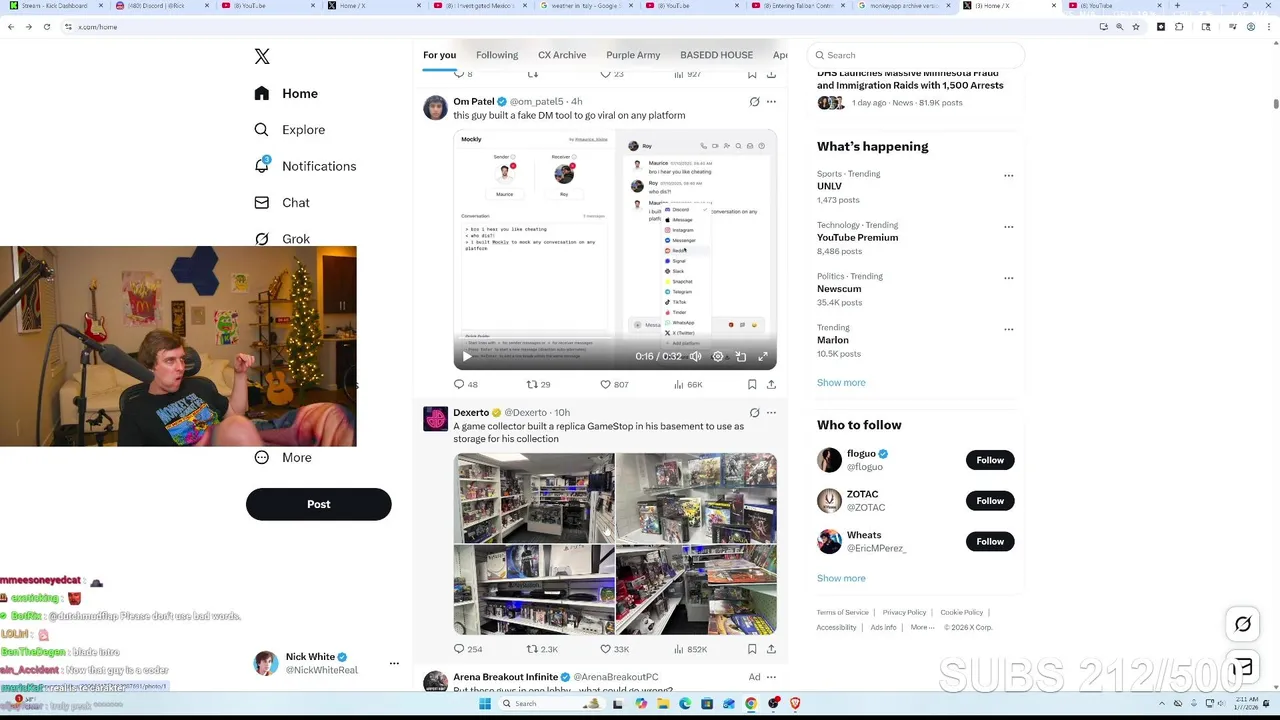Screen dimensions: 1280x720
Task: Bookmark this page with the star icon
Action: [1136, 27]
